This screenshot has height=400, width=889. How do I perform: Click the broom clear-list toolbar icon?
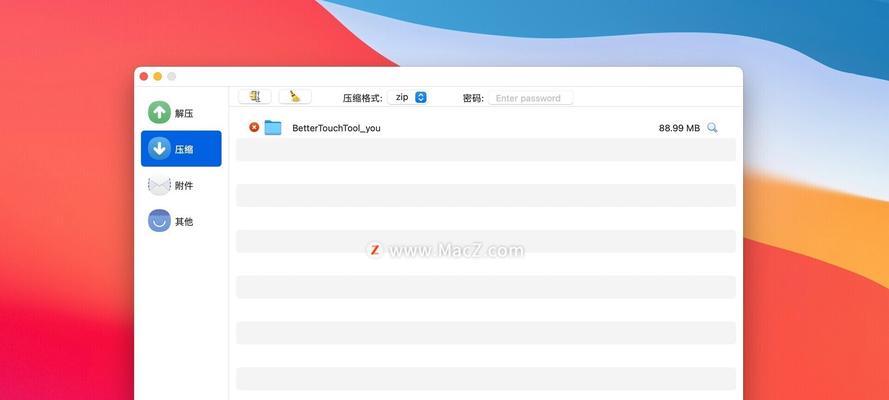tap(295, 97)
